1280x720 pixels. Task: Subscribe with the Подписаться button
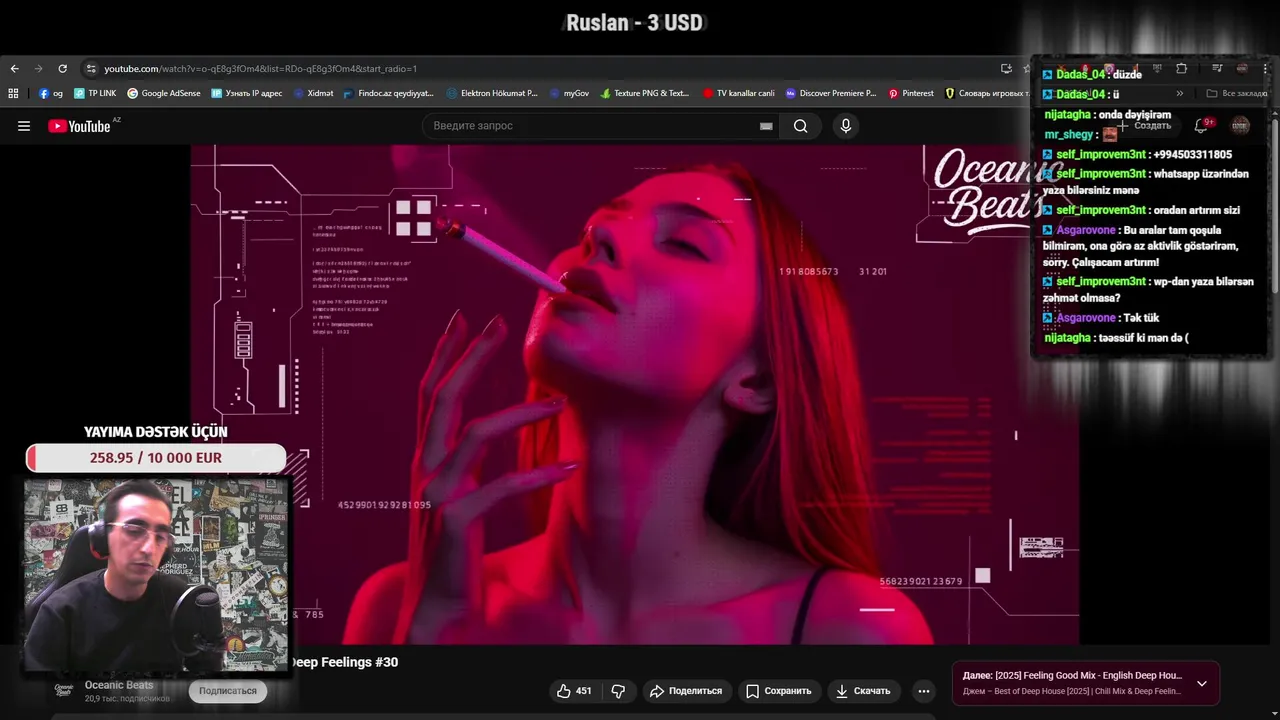click(228, 691)
